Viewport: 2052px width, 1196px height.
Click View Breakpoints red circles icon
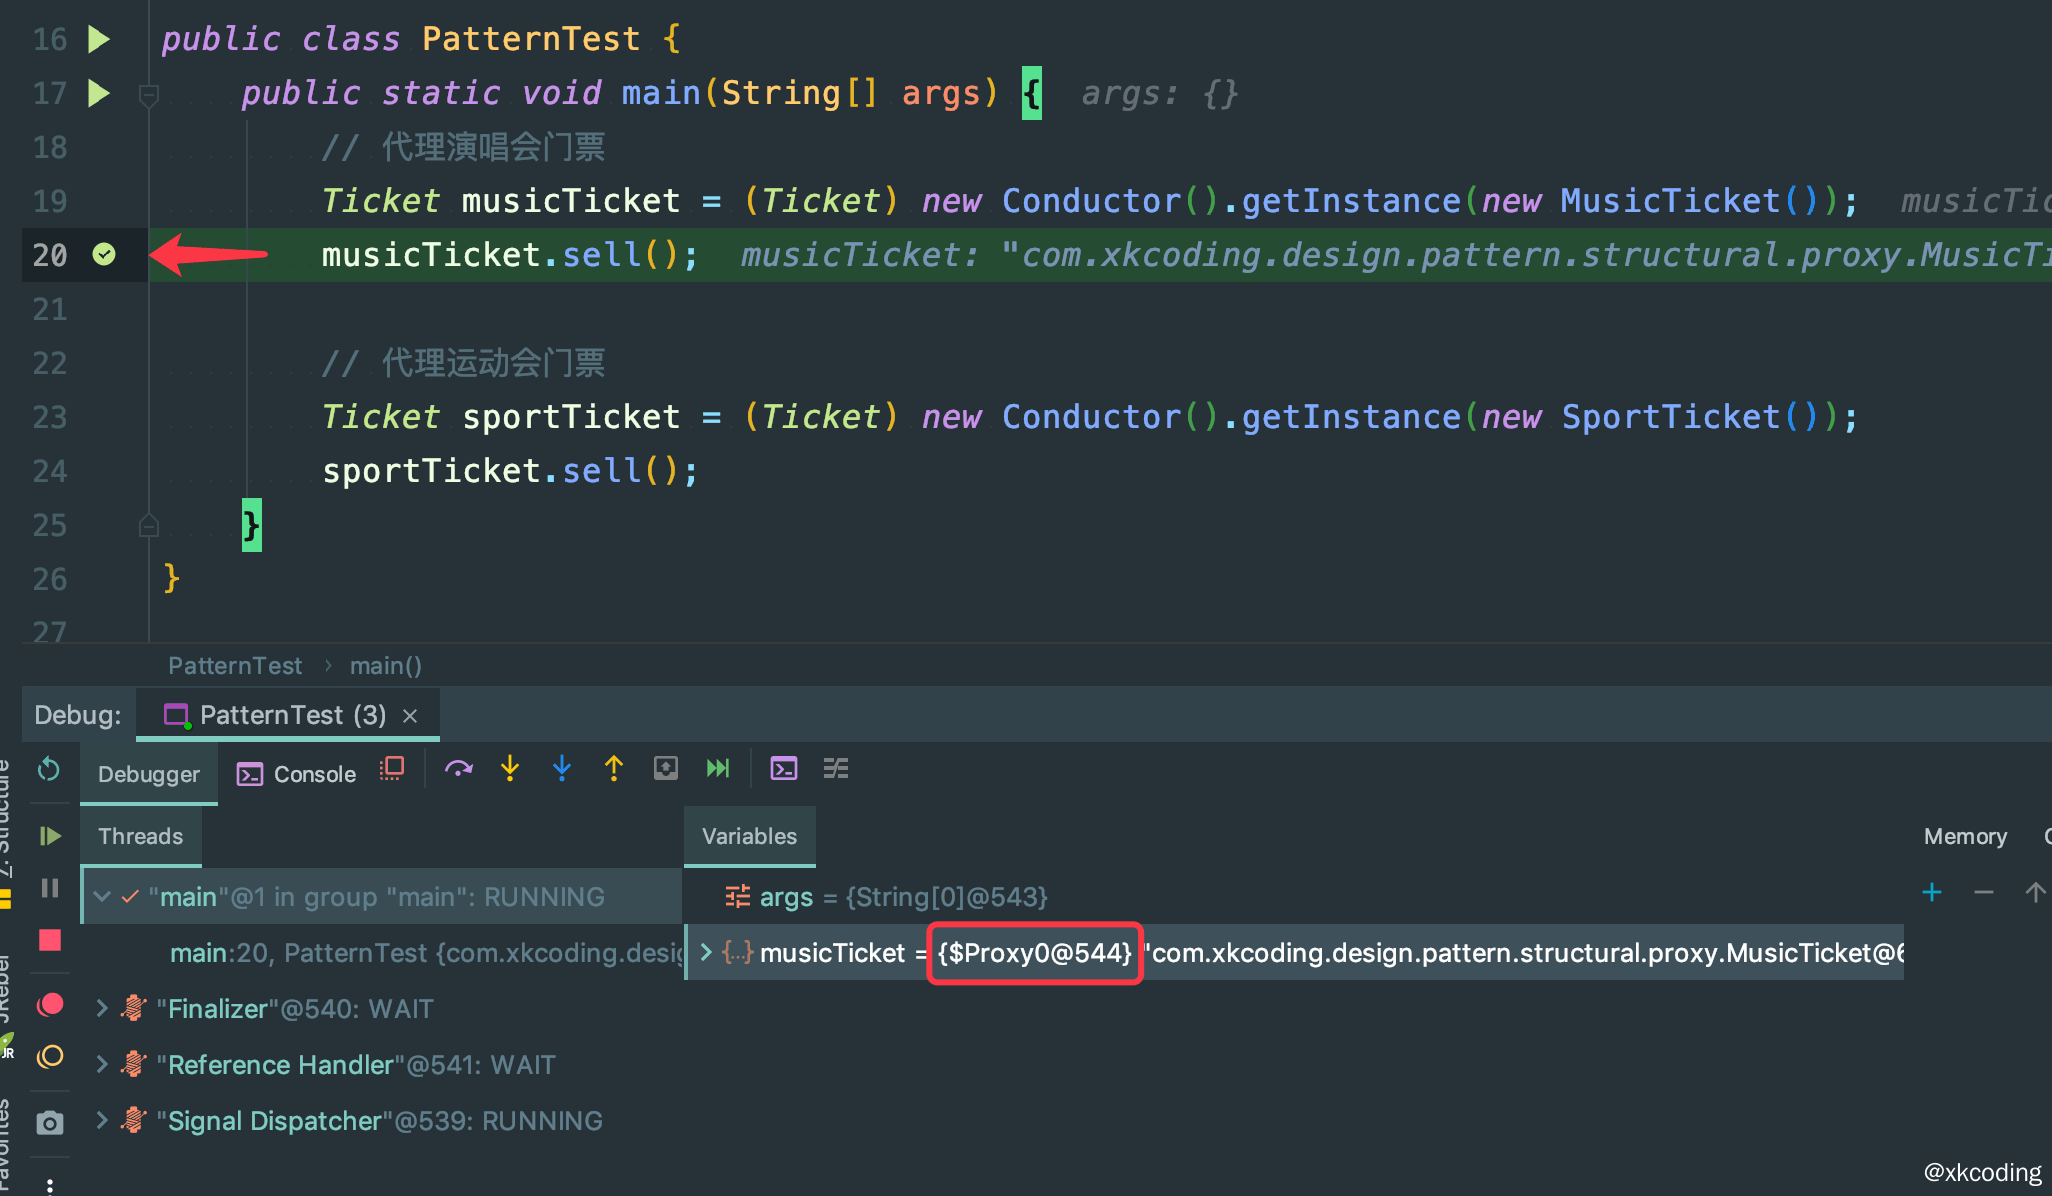pyautogui.click(x=50, y=1005)
